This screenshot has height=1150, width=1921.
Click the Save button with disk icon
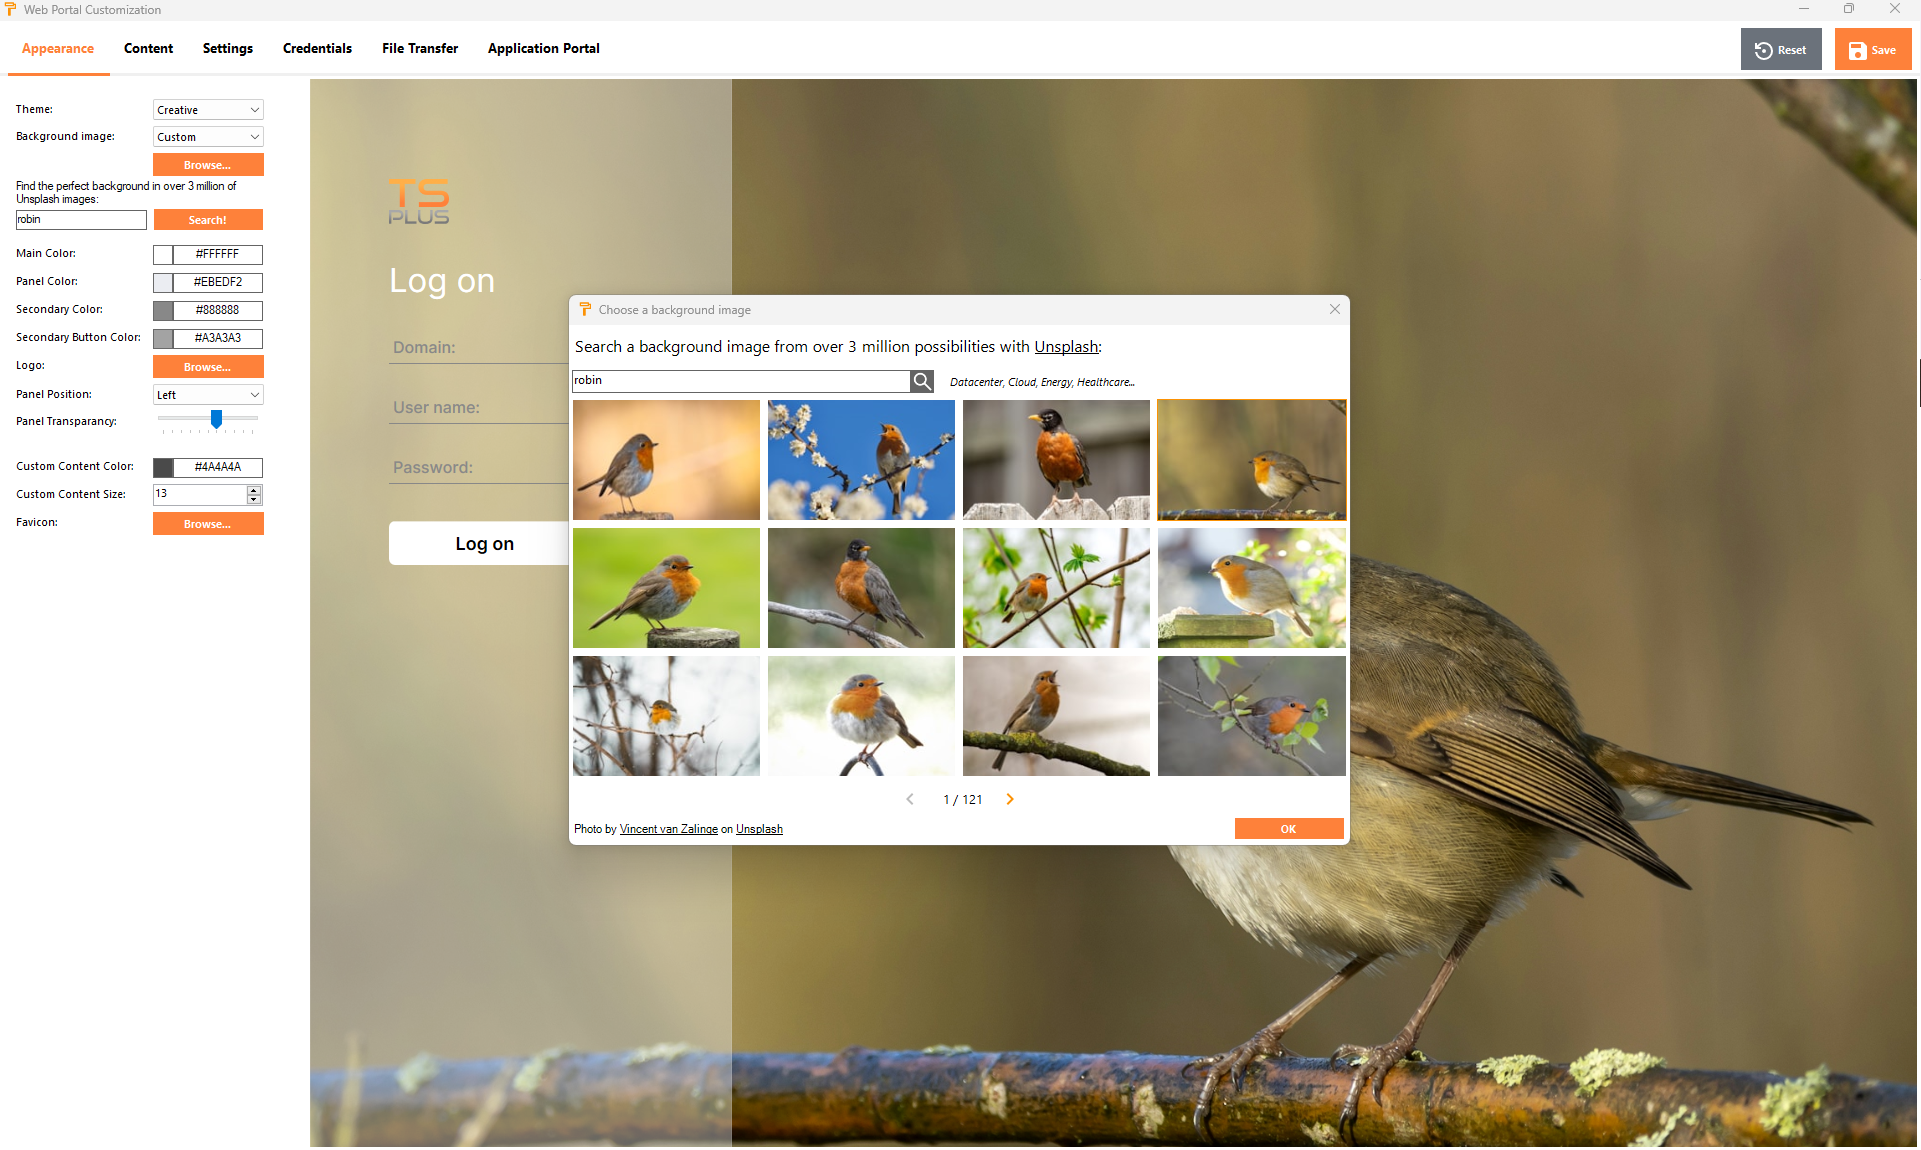(x=1872, y=50)
